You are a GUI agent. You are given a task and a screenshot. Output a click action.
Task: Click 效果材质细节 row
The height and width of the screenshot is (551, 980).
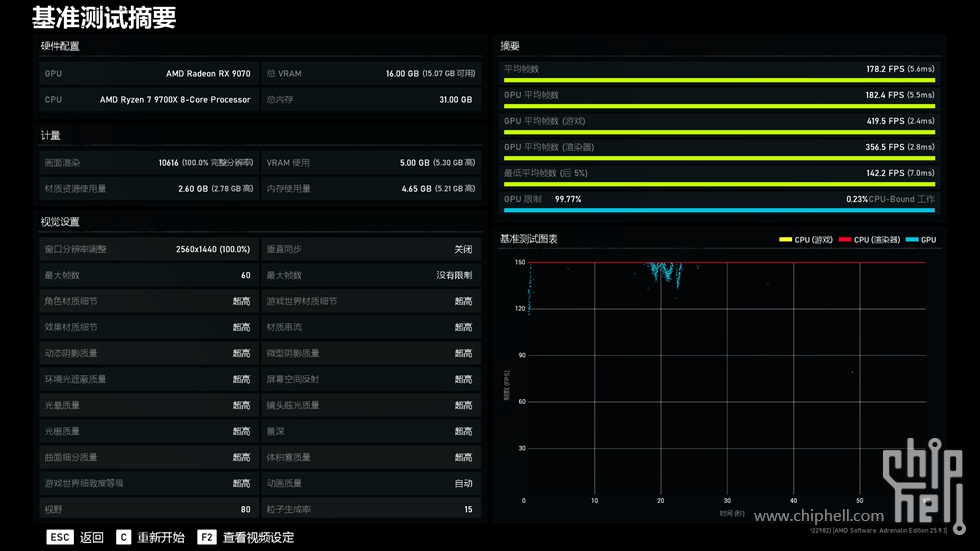tap(148, 327)
